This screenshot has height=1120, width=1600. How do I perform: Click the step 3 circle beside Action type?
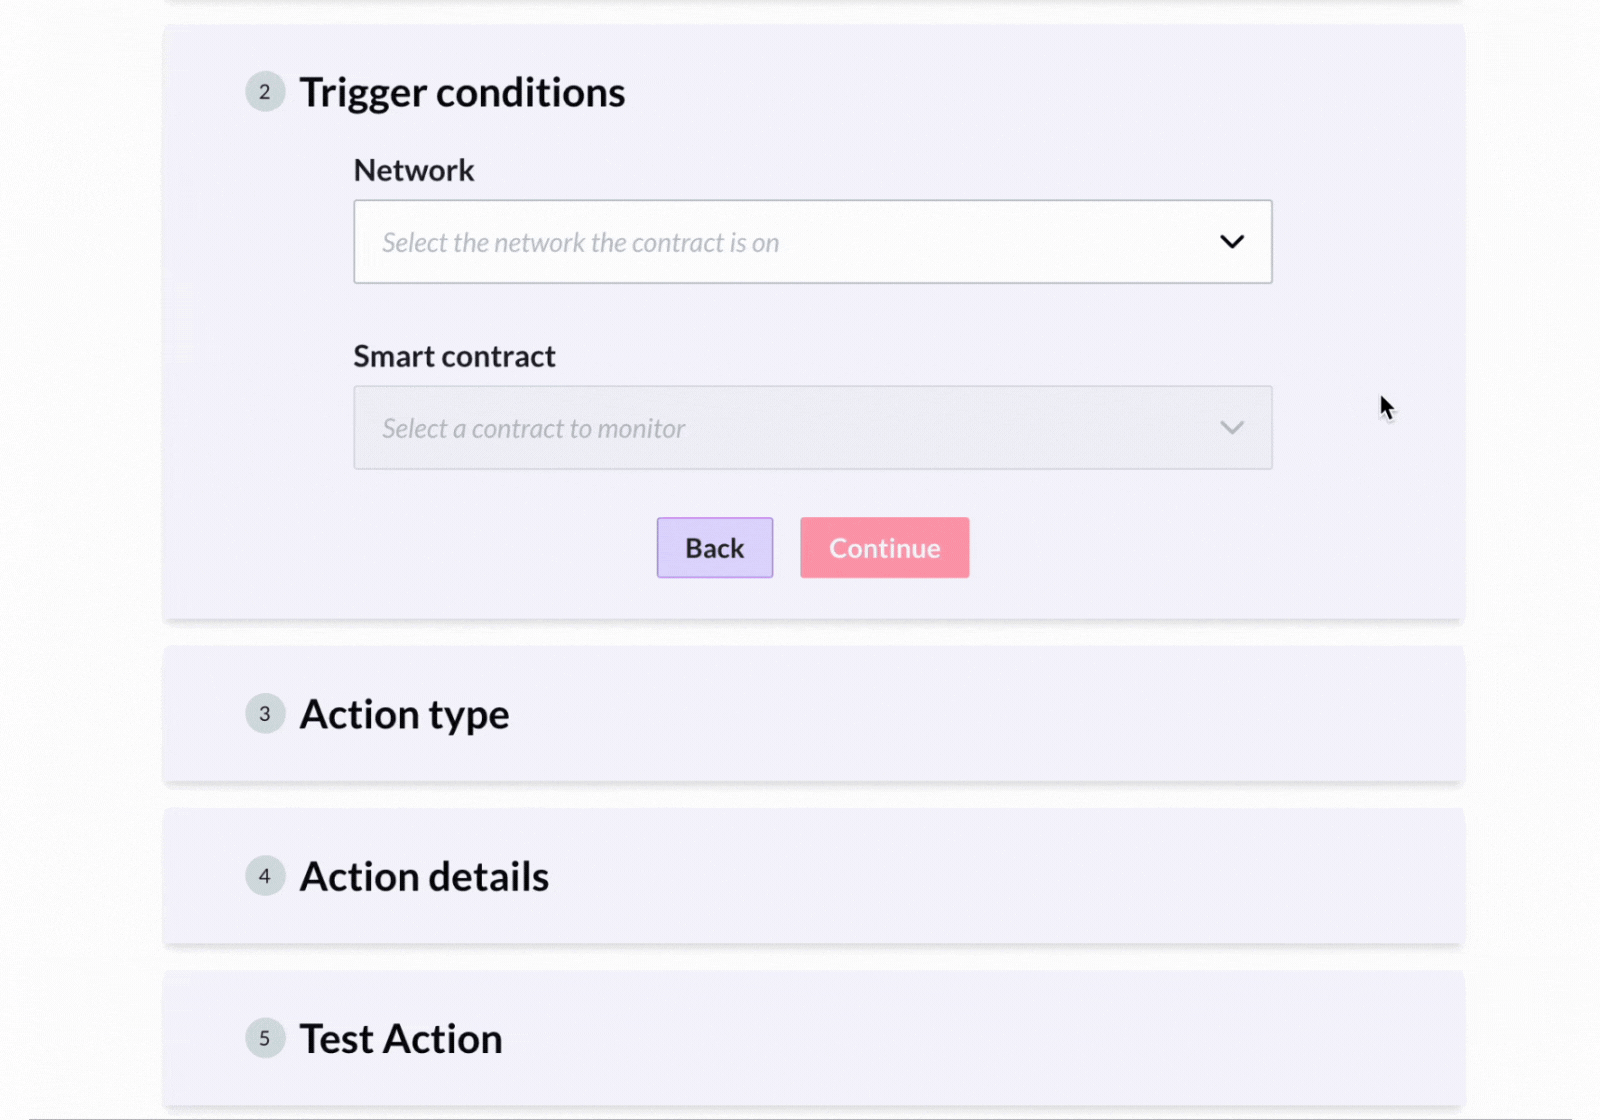[265, 714]
